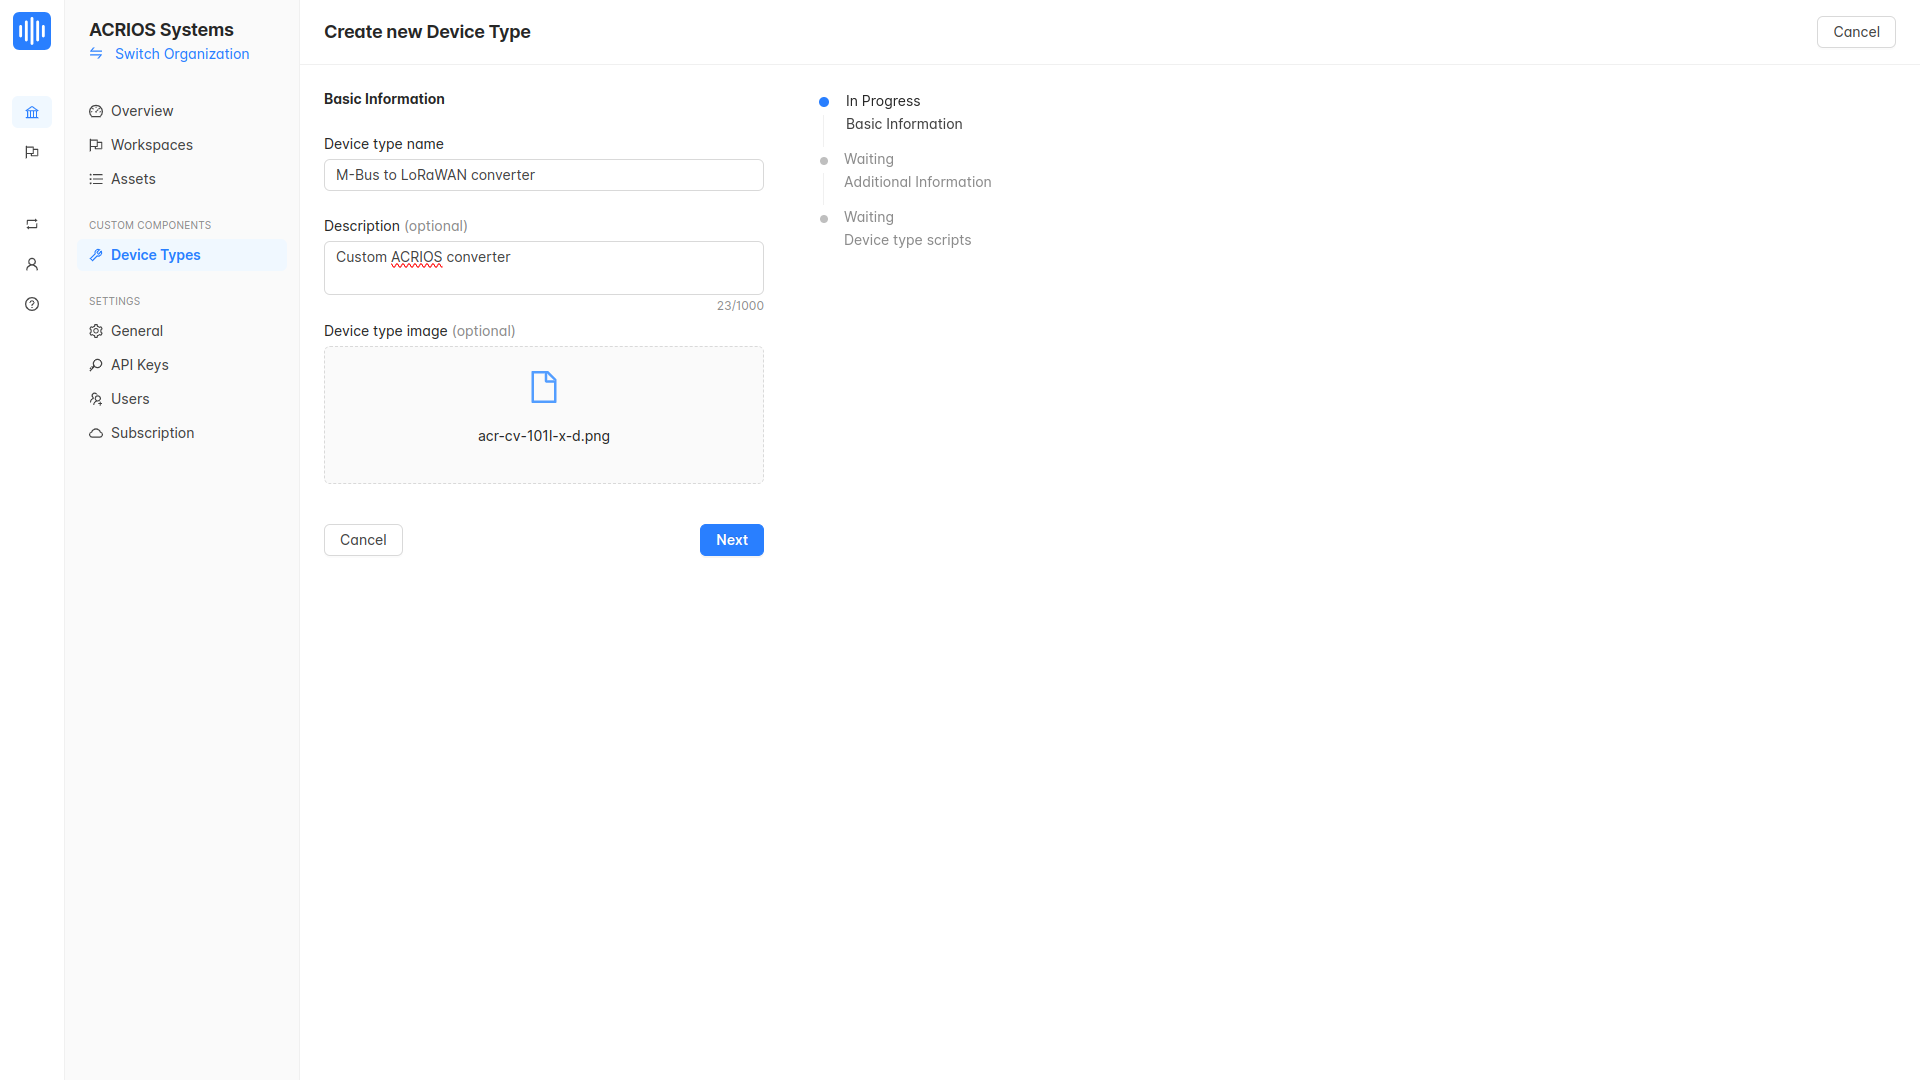Click the Cancel button below the form
This screenshot has width=1920, height=1080.
coord(363,540)
